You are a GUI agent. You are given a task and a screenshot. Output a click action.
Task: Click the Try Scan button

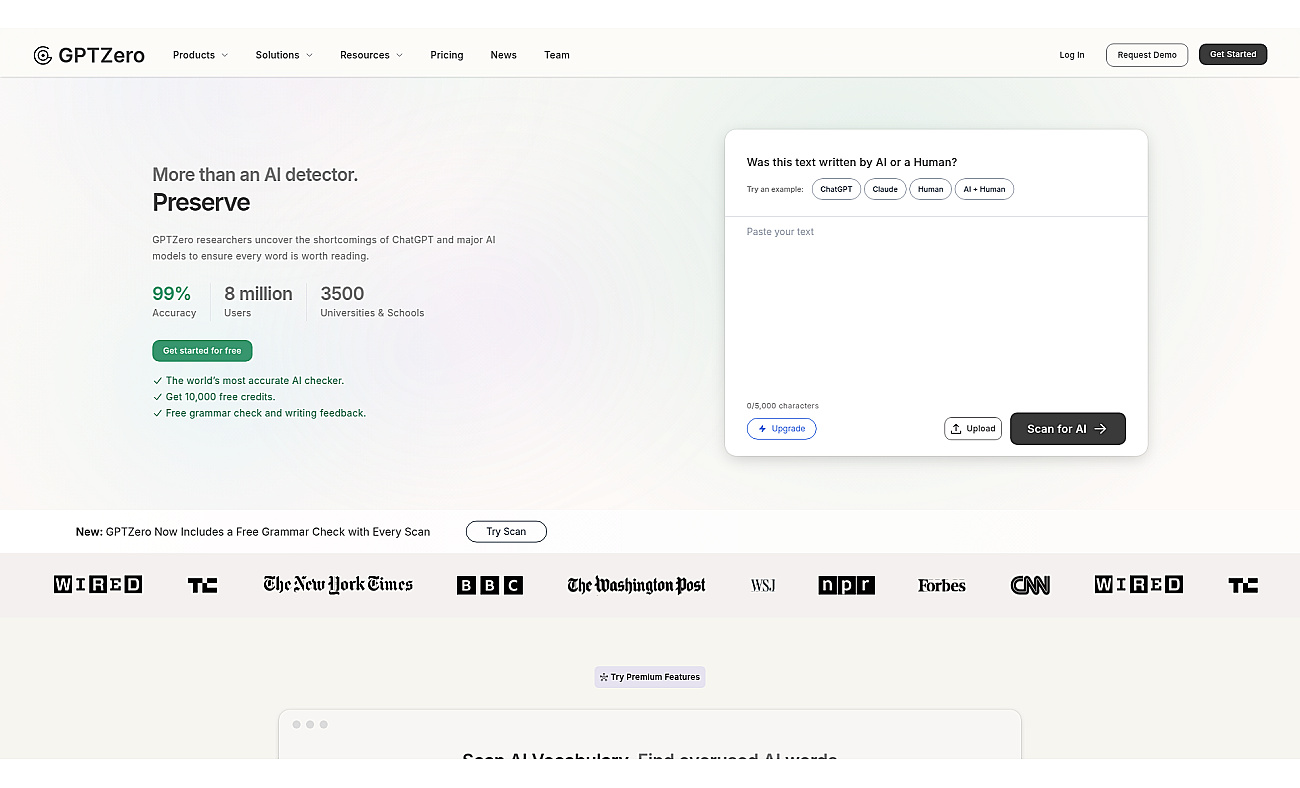[x=506, y=532]
